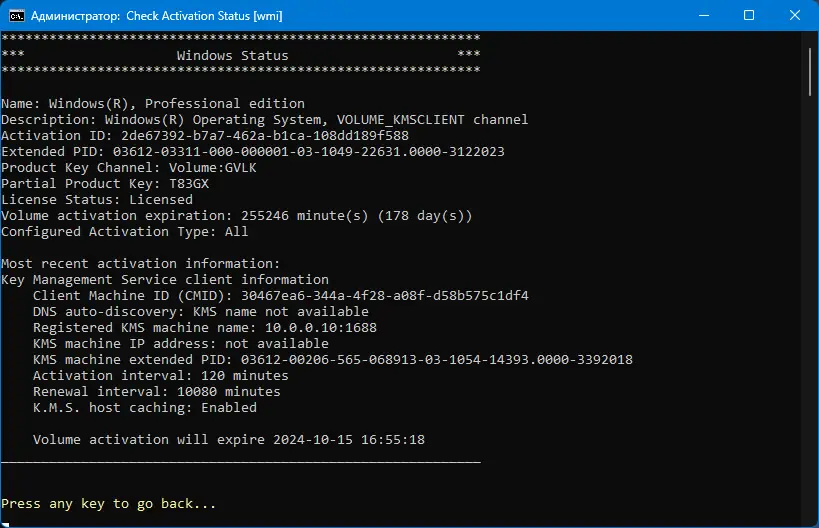
Task: Minimize the Check Activation Status window
Action: [702, 16]
